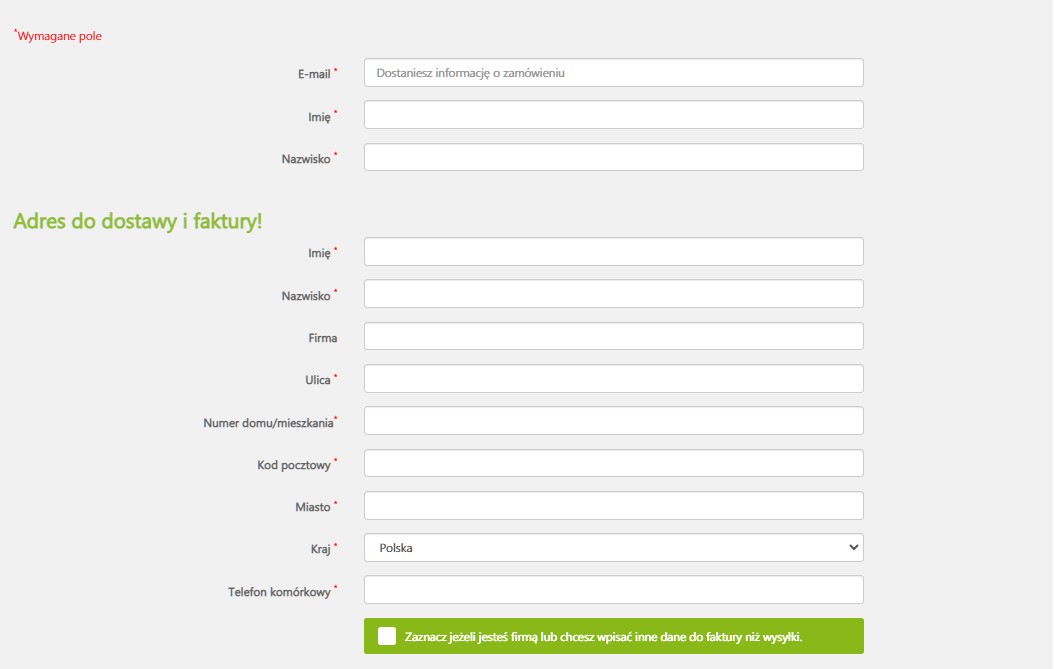1054x669 pixels.
Task: Open the Kraj dropdown showing Polska
Action: click(614, 548)
